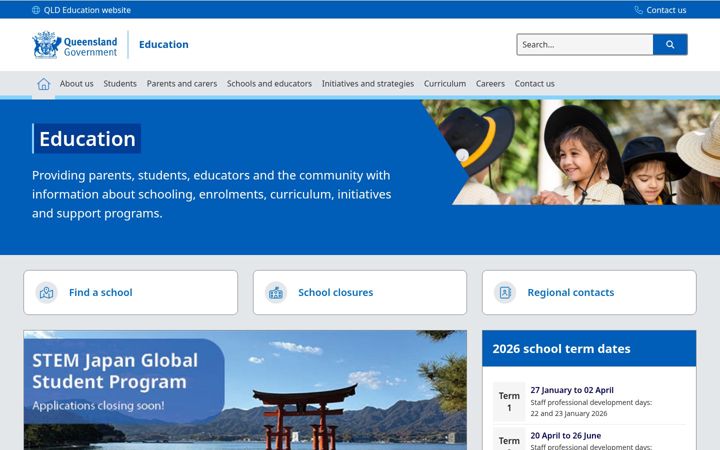
Task: Click inside the Search input field
Action: pos(585,45)
